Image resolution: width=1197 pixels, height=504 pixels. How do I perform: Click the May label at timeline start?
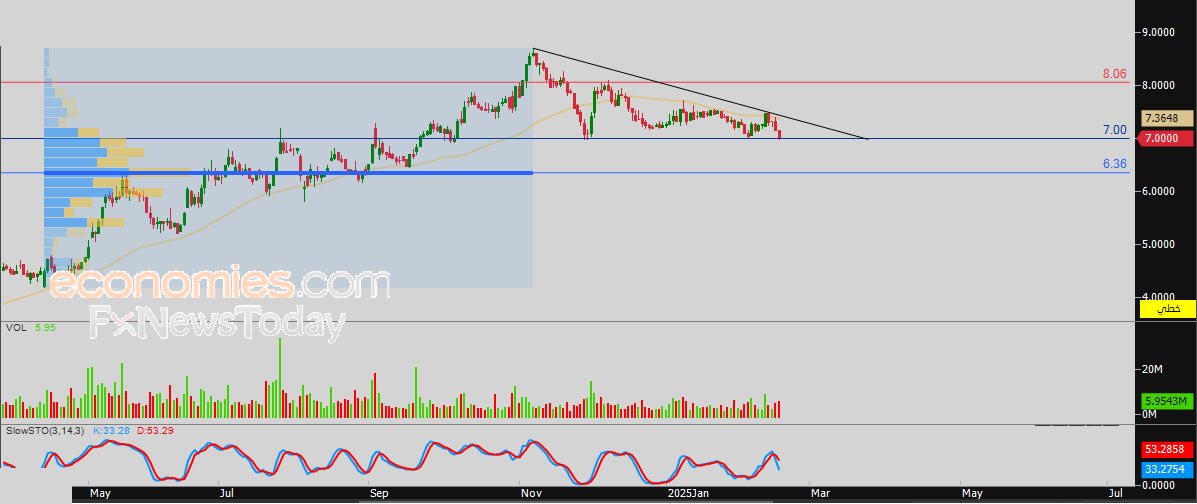100,494
